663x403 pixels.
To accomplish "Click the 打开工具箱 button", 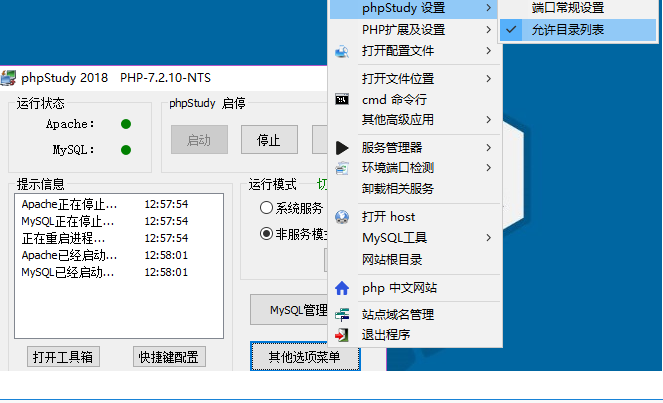I will (63, 357).
